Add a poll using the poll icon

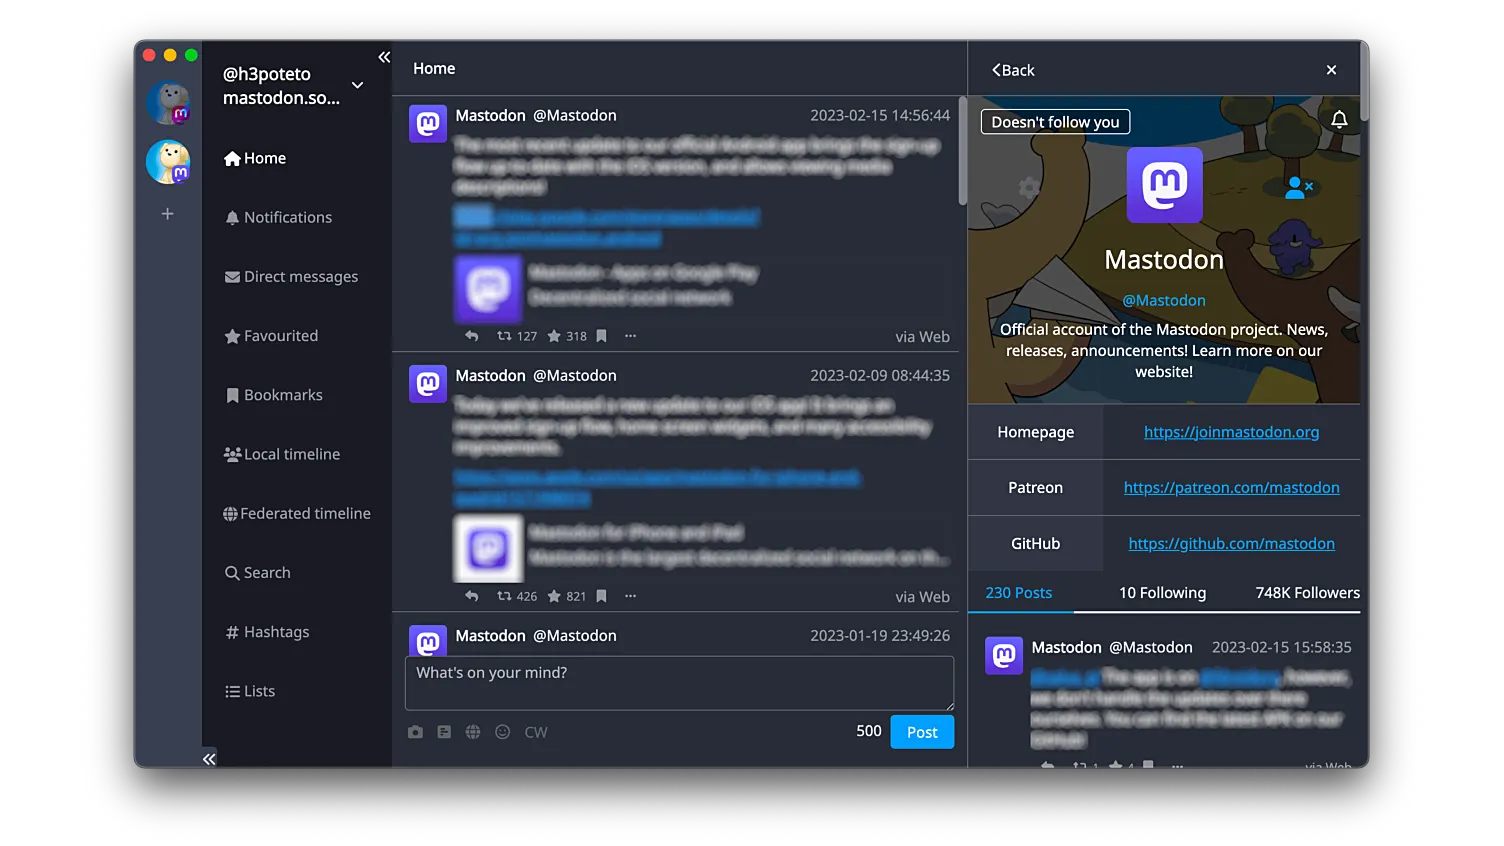point(444,732)
